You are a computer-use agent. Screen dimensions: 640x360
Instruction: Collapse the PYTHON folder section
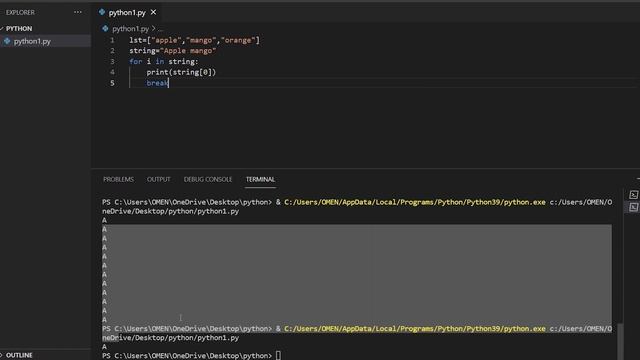pos(18,29)
